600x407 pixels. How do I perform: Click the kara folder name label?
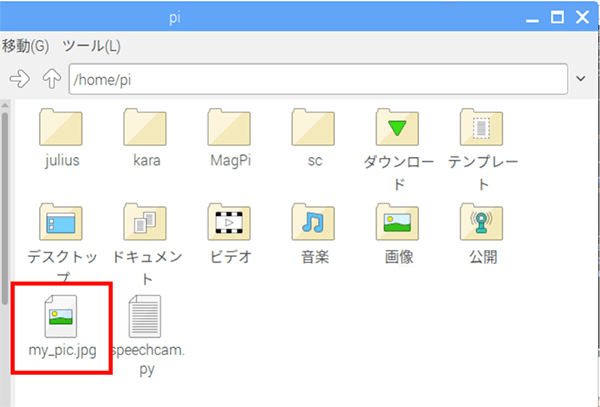147,161
